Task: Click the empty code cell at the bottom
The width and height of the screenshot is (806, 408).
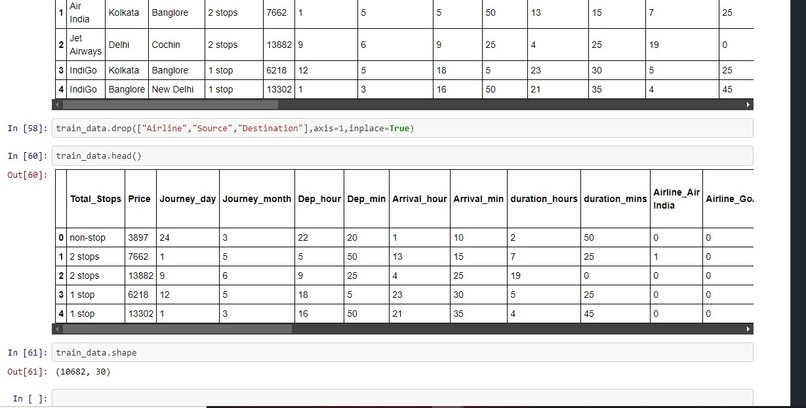Action: 402,398
